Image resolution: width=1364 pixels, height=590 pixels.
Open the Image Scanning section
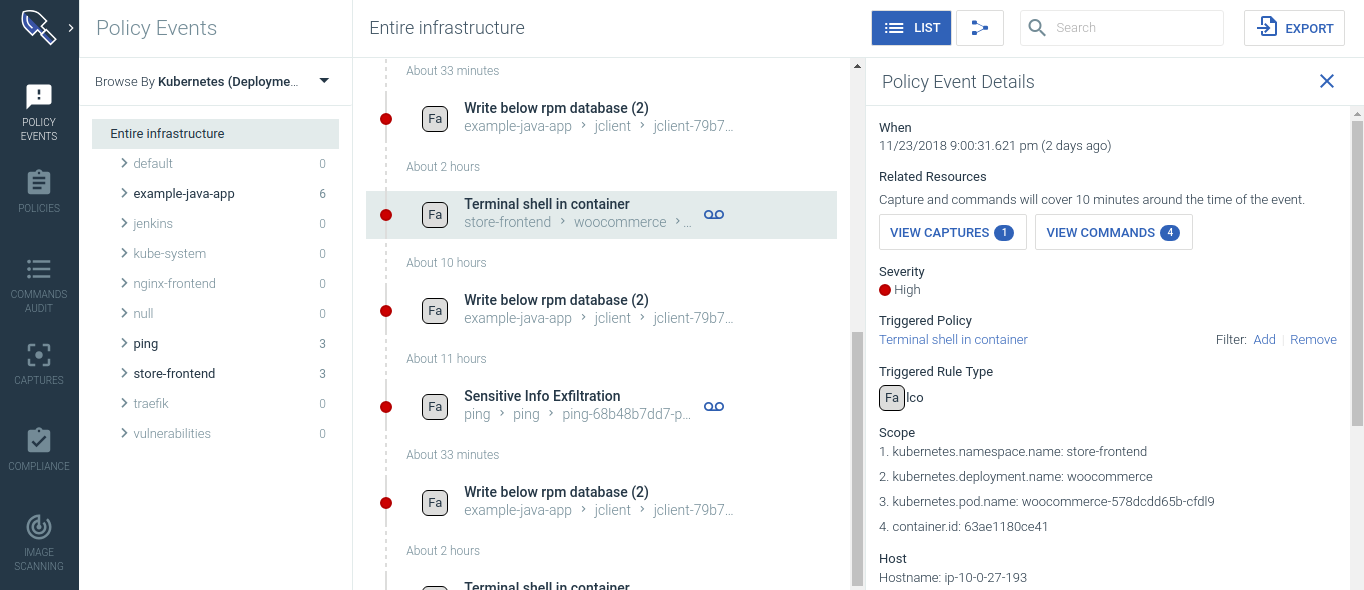pyautogui.click(x=39, y=540)
